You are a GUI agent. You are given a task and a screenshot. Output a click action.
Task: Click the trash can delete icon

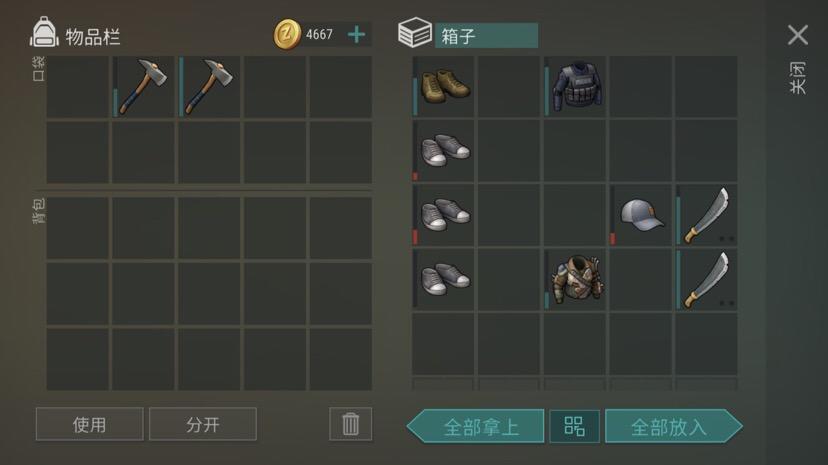351,424
